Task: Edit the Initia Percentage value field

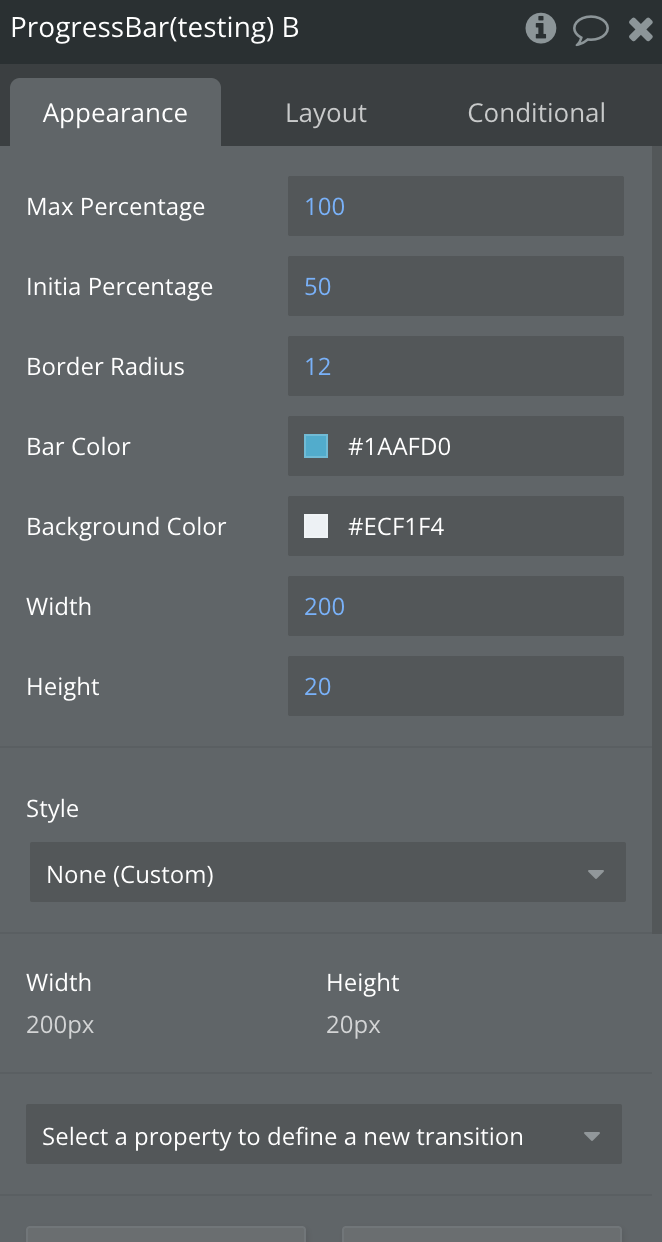Action: click(455, 287)
